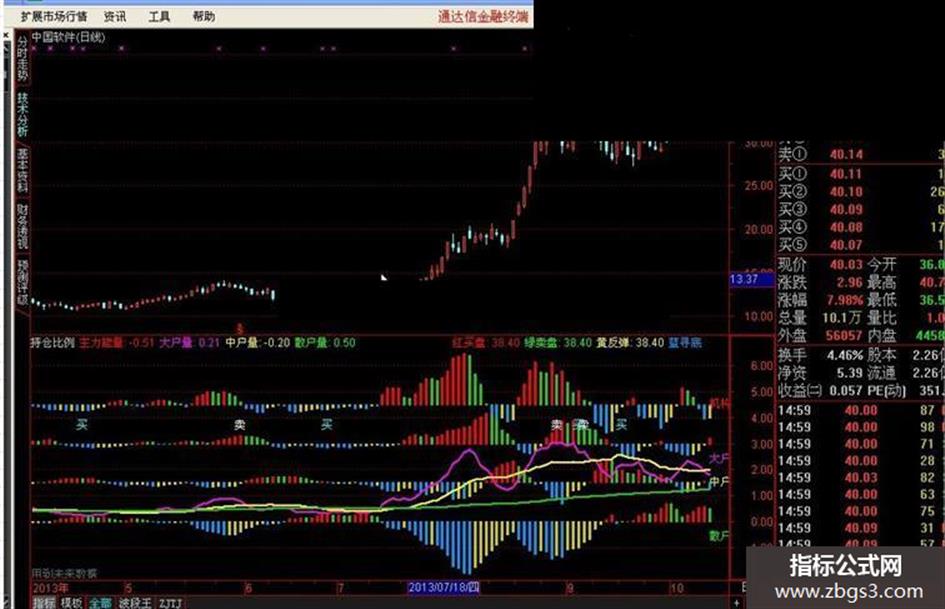Viewport: 945px width, 609px height.
Task: Click the 涨跌 value 2.96
Action: point(850,282)
